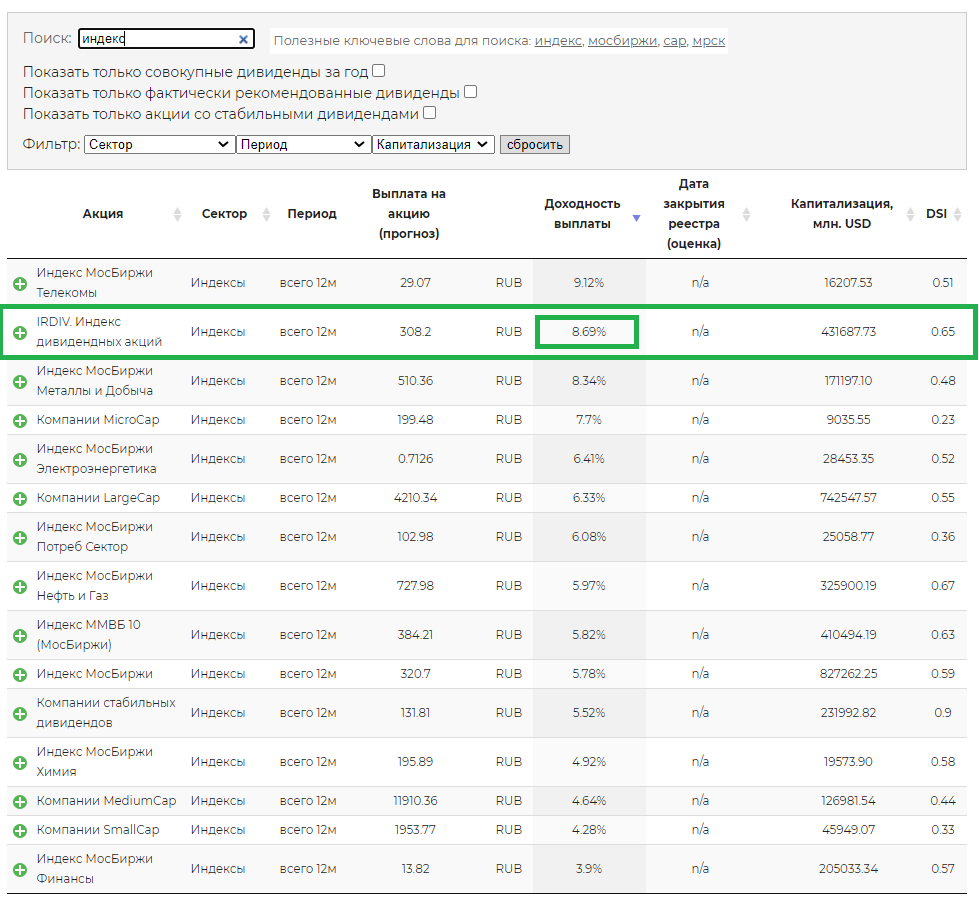Sort table by Доходность выплаты column header

(582, 214)
